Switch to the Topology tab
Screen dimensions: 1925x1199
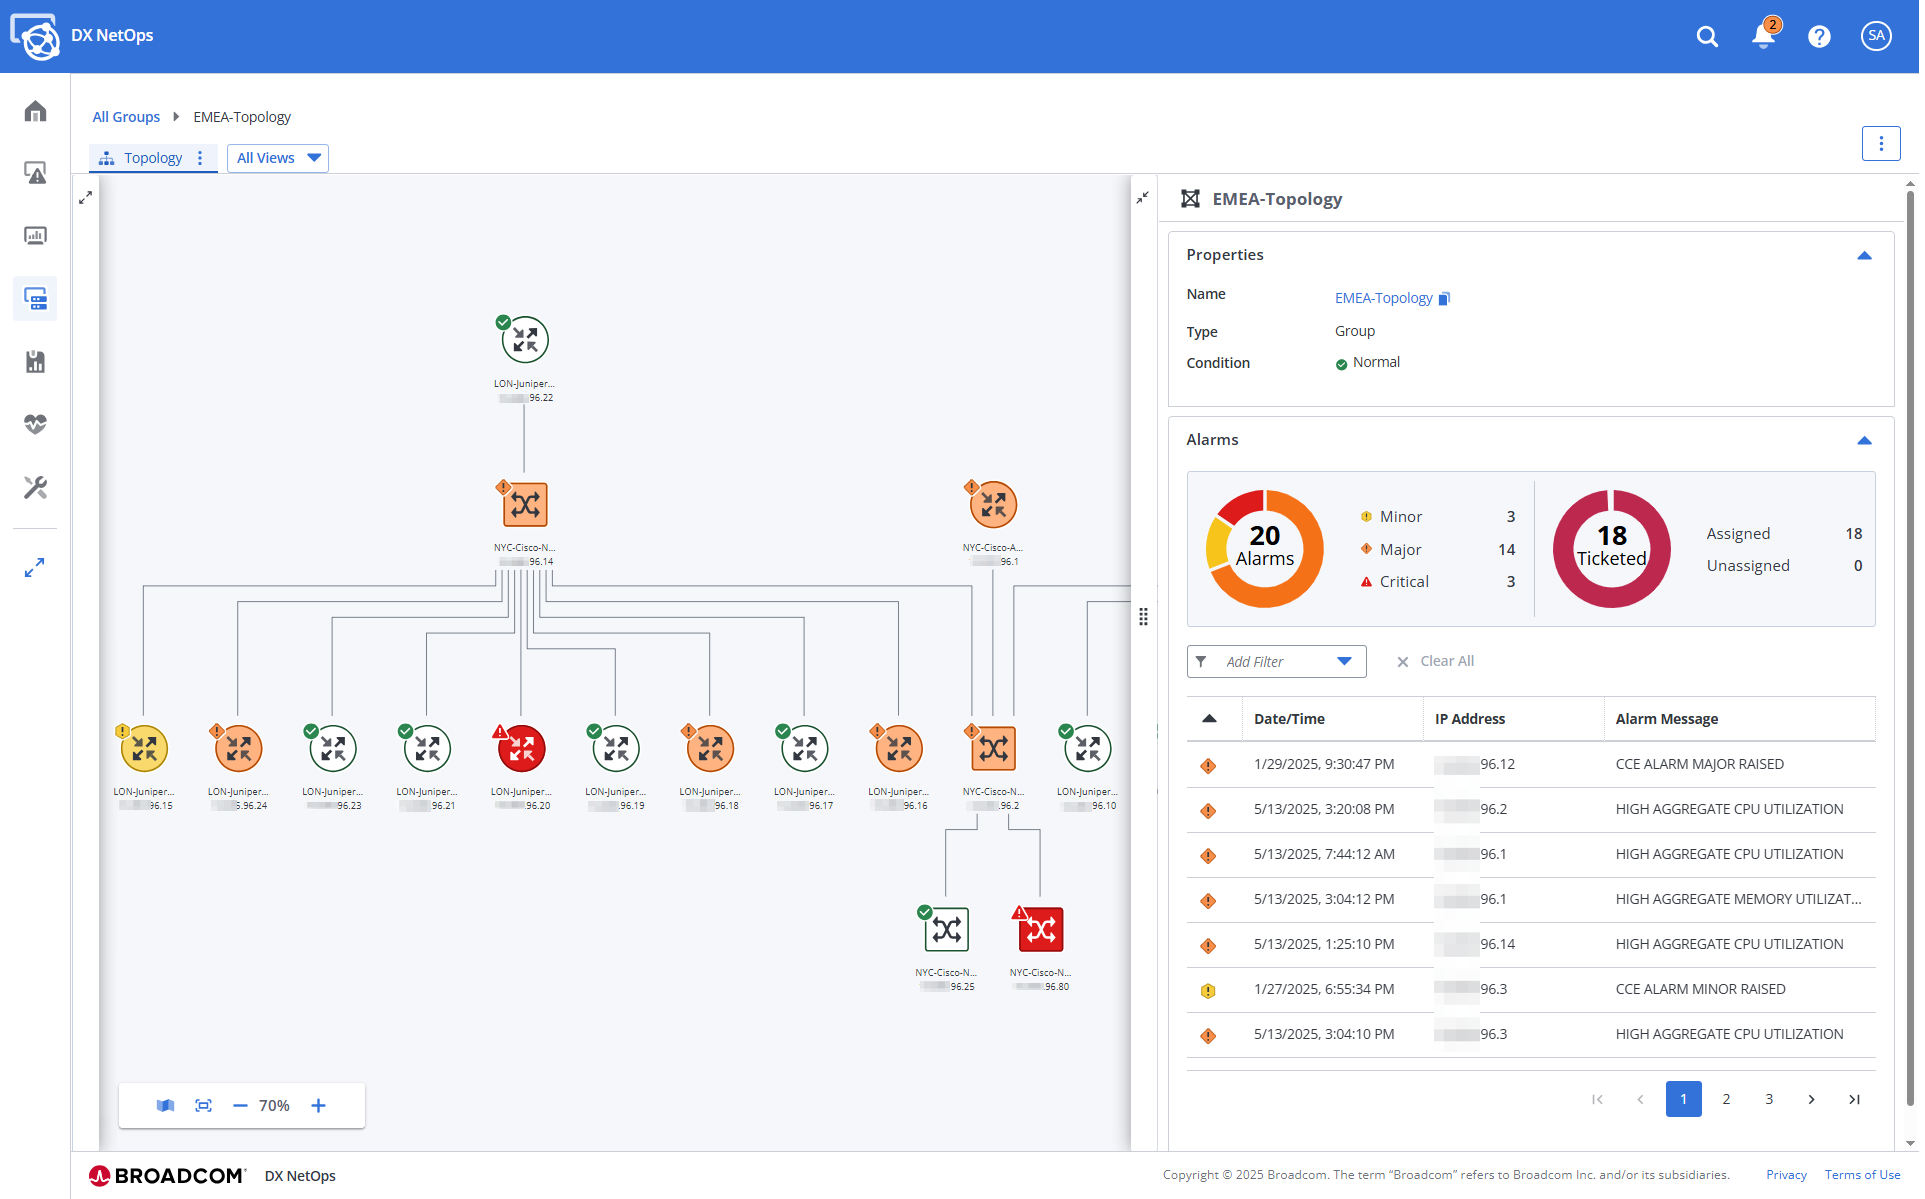coord(152,158)
